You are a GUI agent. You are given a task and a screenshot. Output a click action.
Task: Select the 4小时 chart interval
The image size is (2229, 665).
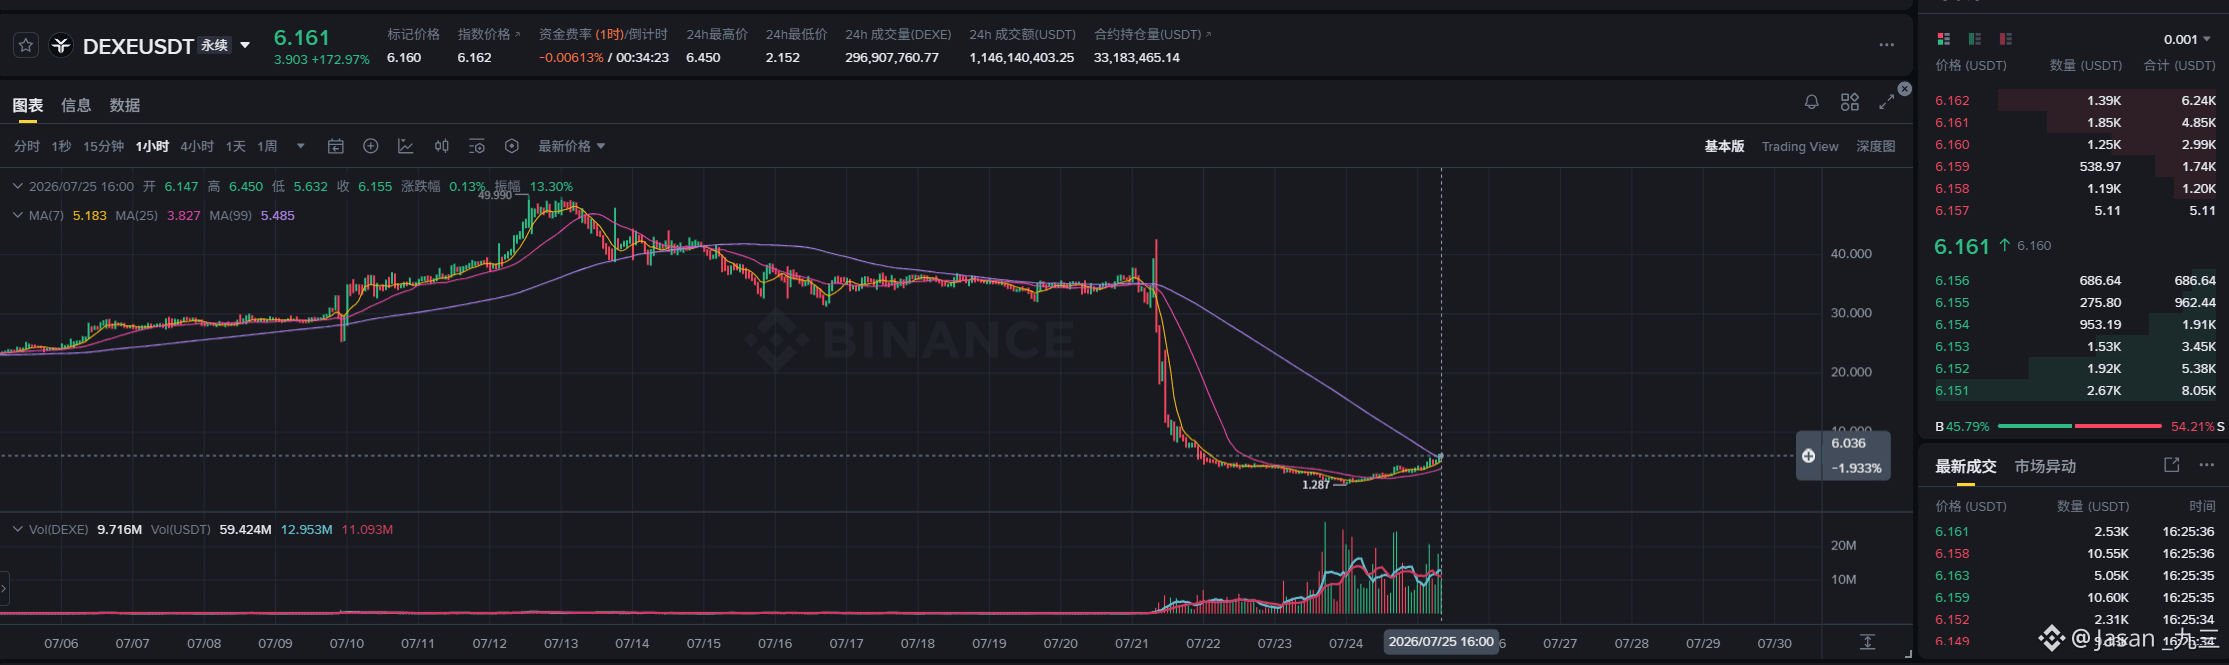(x=197, y=146)
